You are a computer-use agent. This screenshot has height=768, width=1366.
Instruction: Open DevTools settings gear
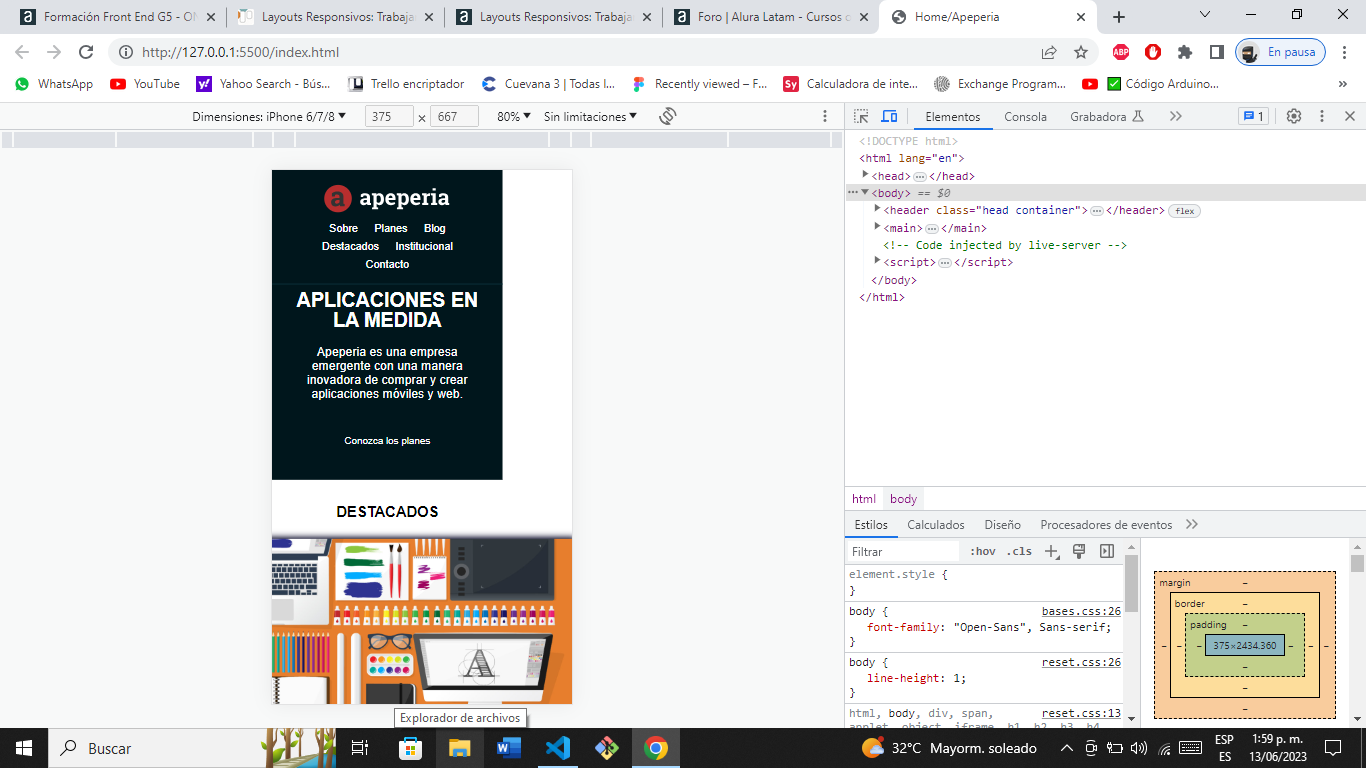(x=1294, y=117)
